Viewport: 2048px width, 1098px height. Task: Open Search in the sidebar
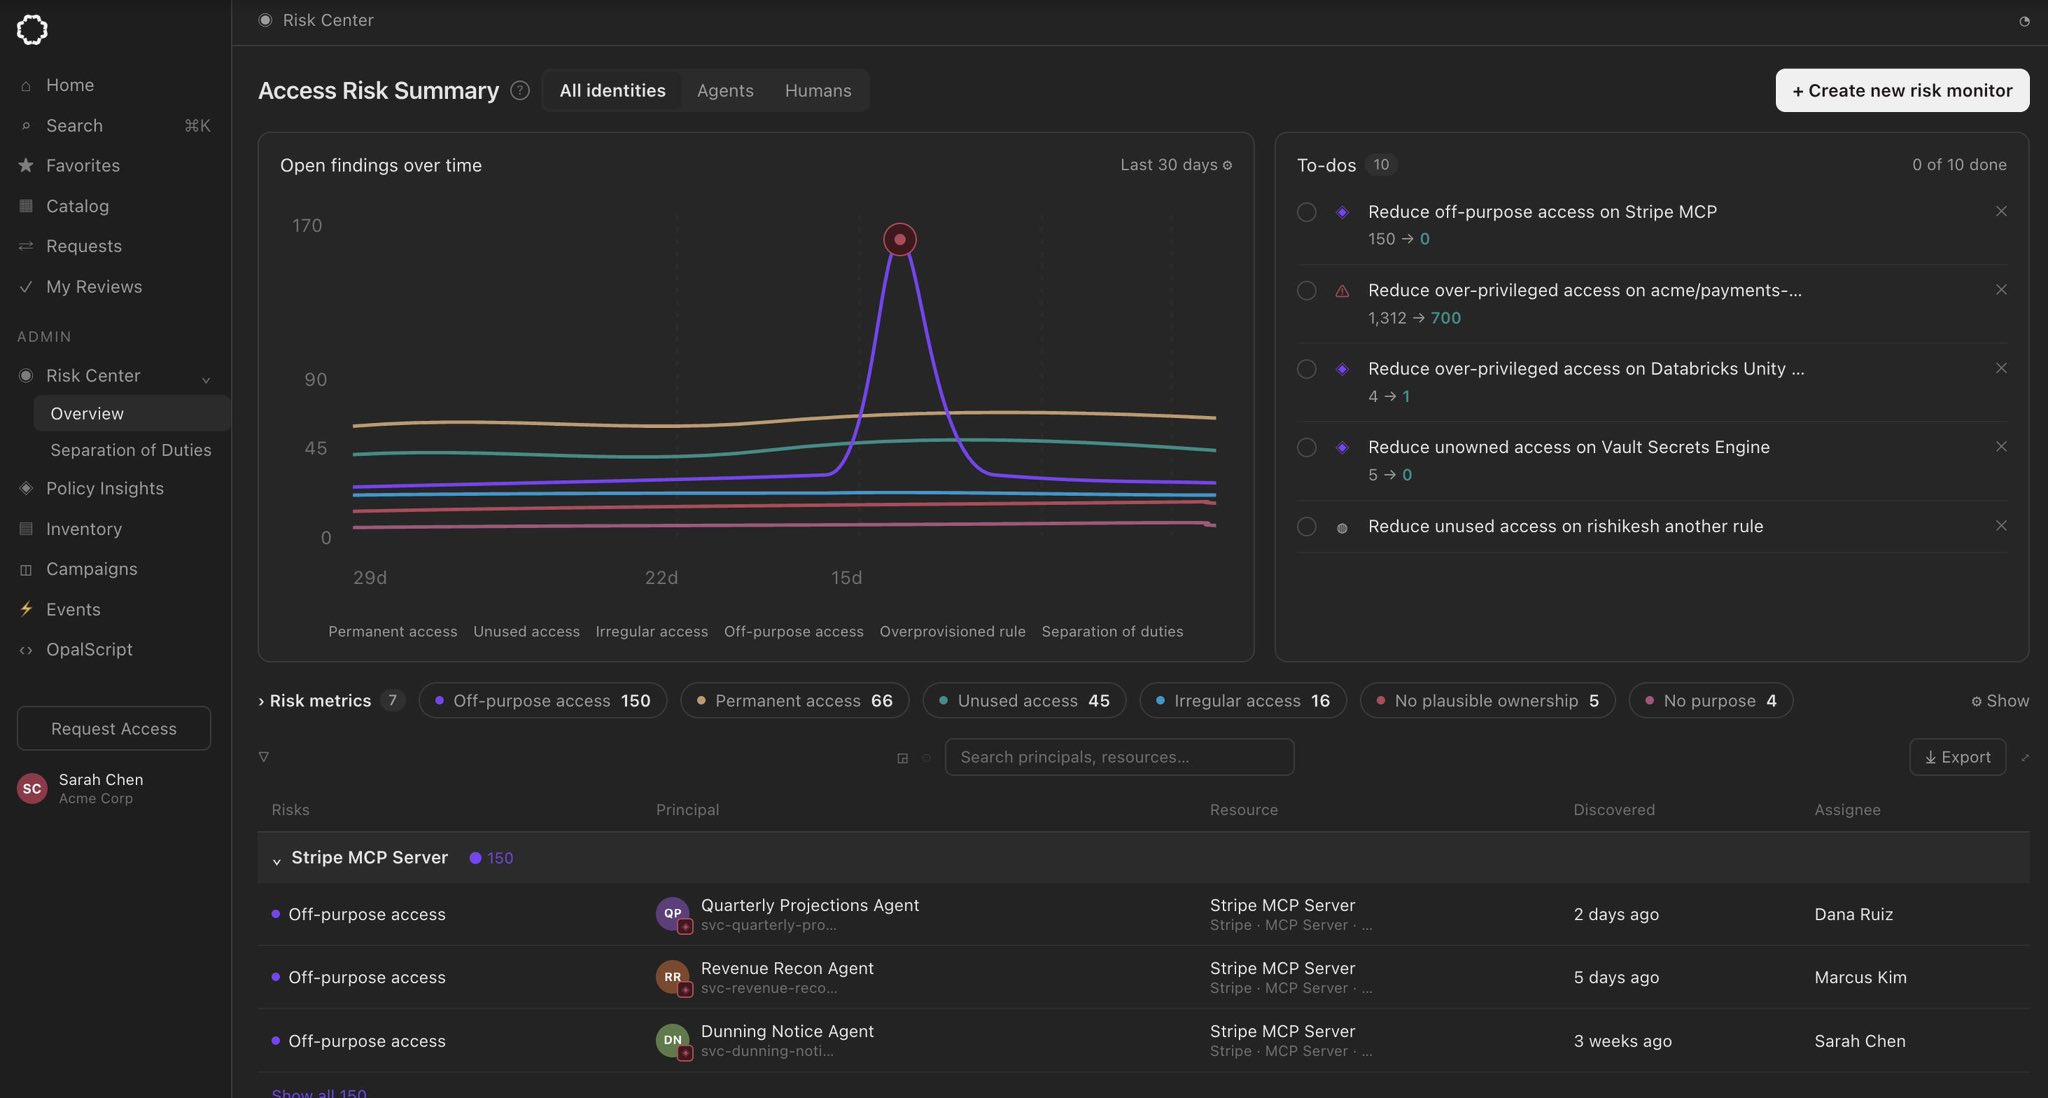coord(115,125)
